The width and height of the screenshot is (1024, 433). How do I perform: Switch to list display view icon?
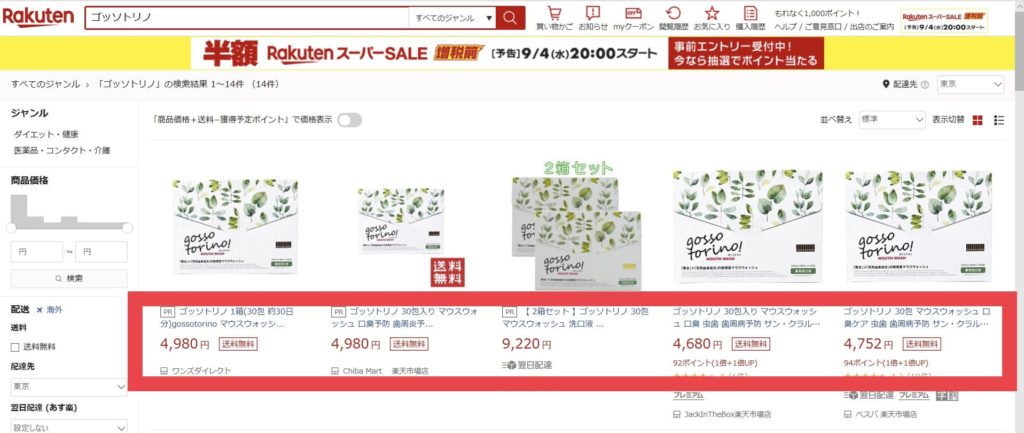coord(999,120)
